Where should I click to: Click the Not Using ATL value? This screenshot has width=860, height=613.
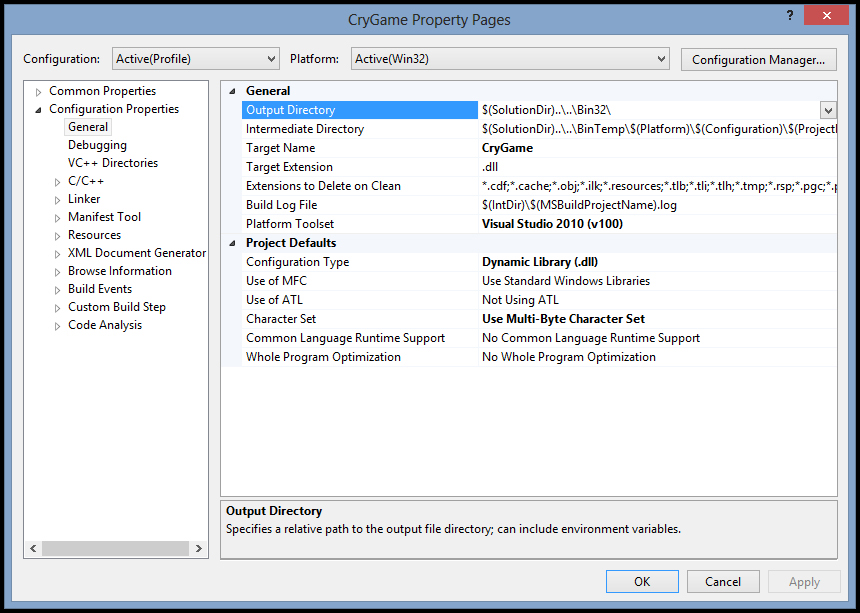[520, 300]
